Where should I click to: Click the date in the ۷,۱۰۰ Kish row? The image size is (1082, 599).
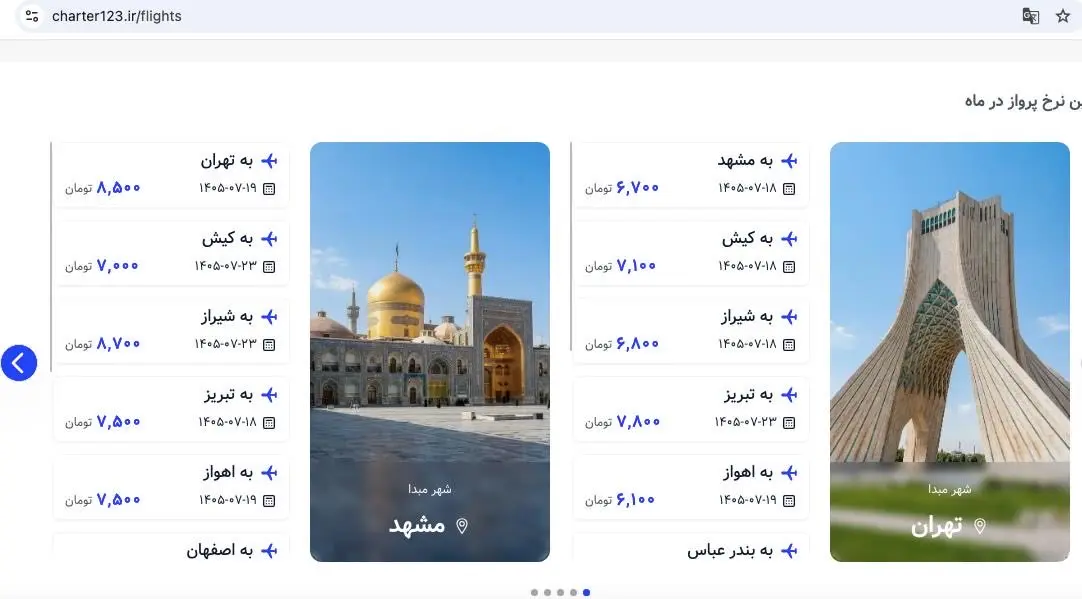click(747, 266)
